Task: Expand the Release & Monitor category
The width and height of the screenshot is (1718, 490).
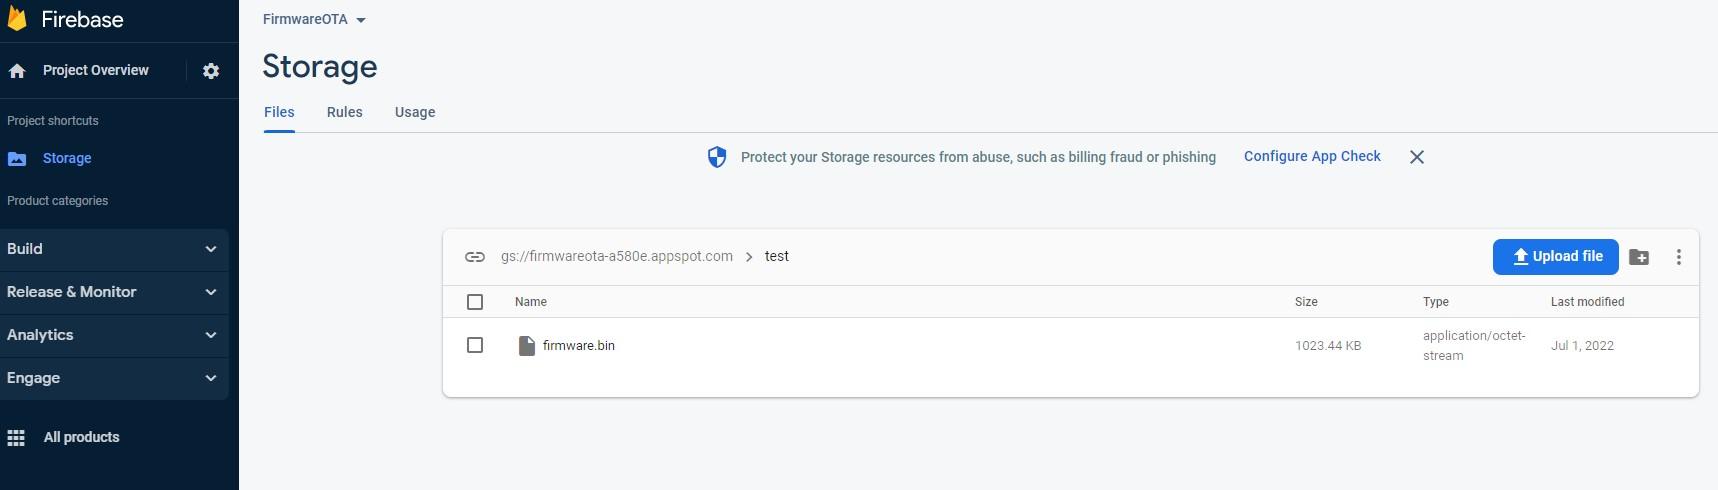Action: 114,292
